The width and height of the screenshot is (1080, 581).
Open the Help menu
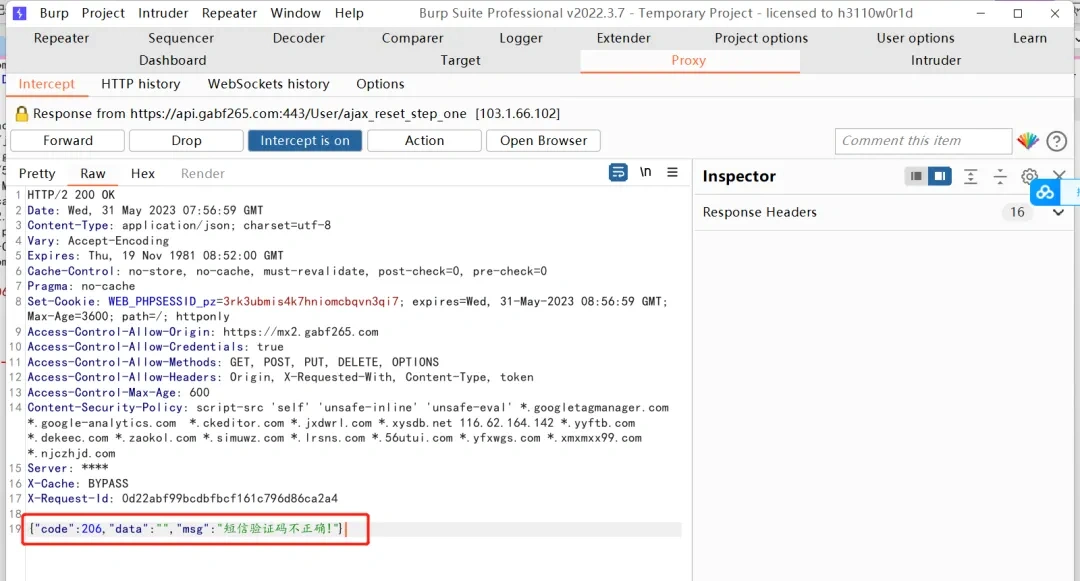click(x=349, y=13)
